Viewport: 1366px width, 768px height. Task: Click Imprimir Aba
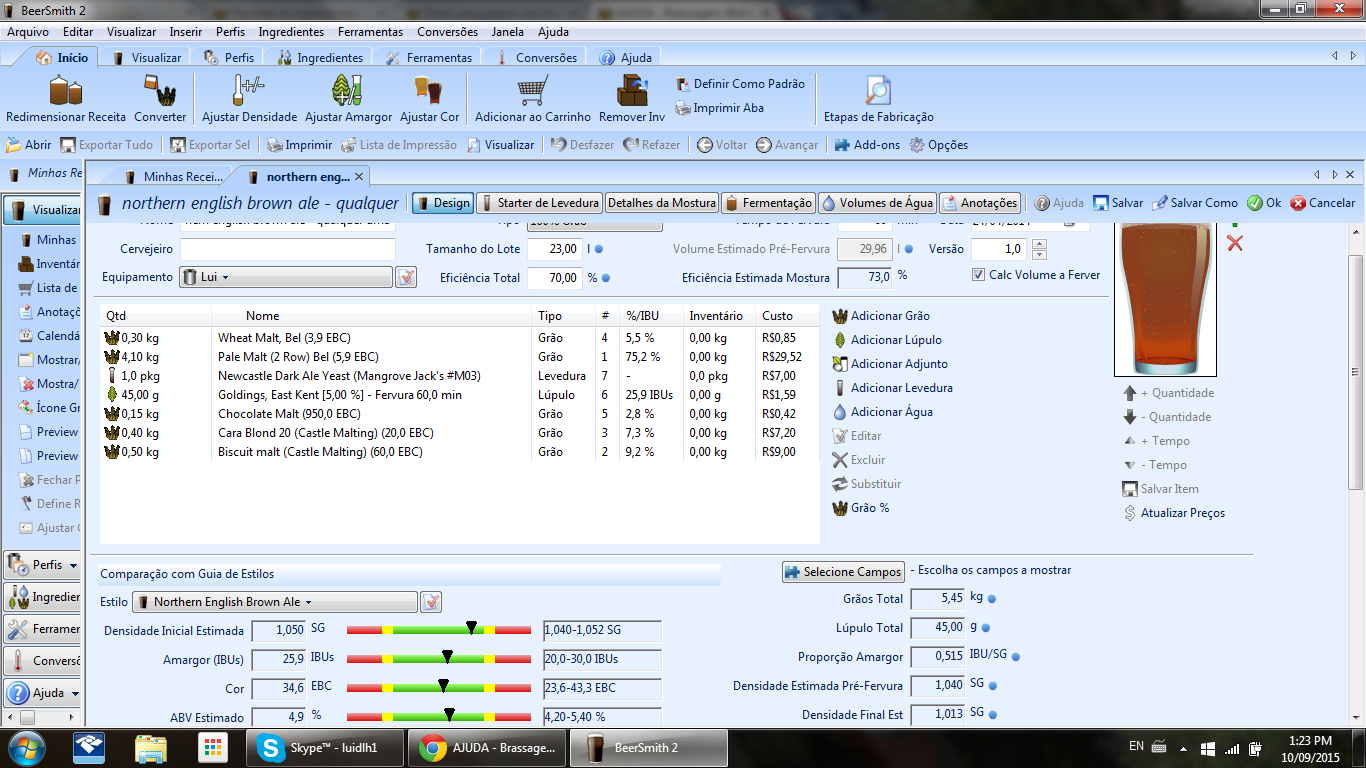click(x=719, y=108)
